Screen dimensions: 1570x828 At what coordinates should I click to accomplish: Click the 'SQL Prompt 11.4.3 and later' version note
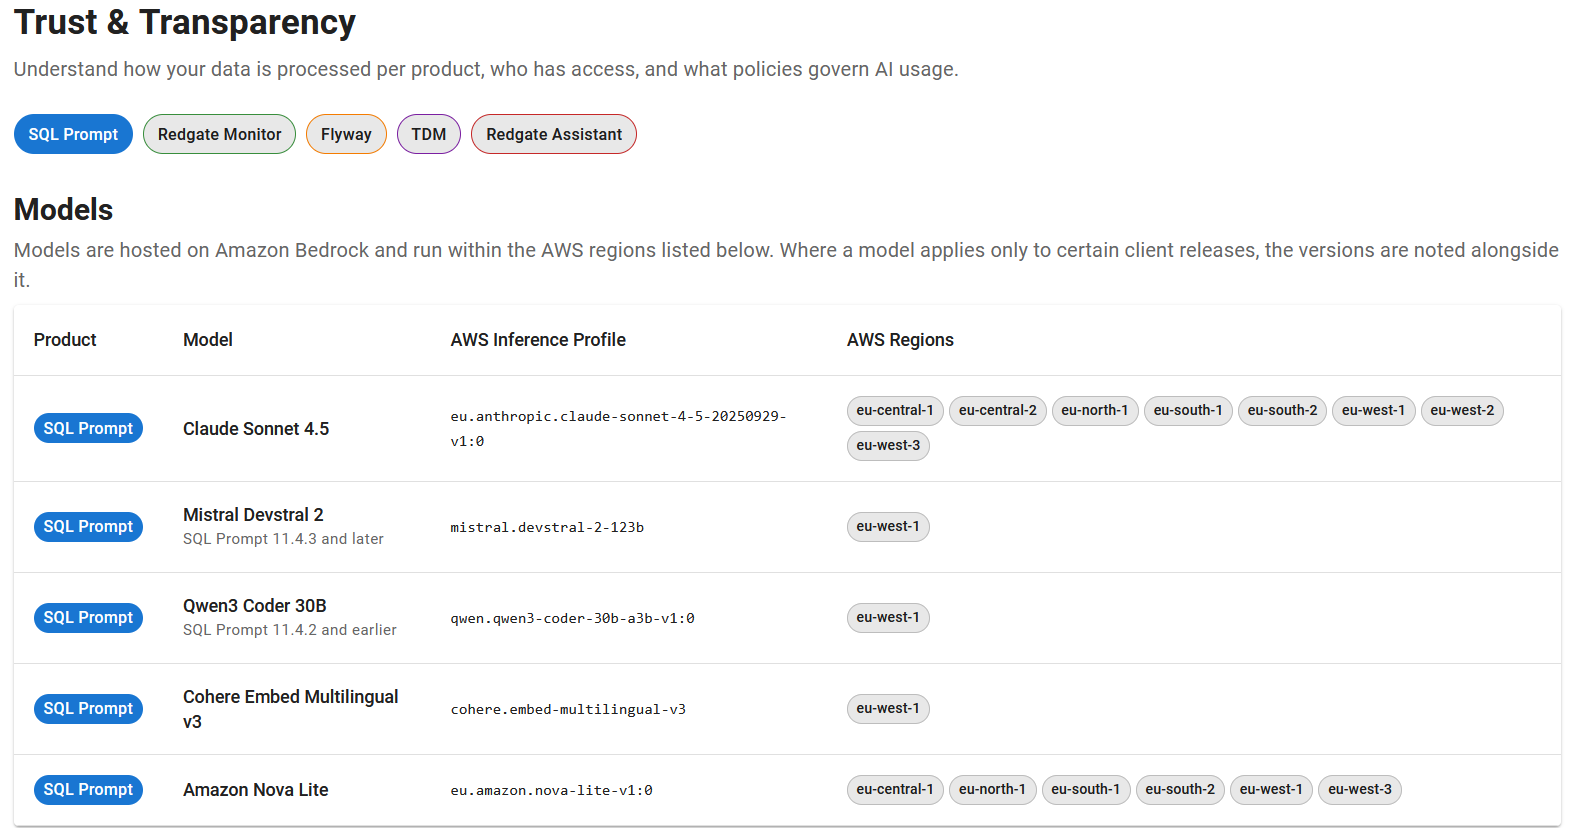283,539
